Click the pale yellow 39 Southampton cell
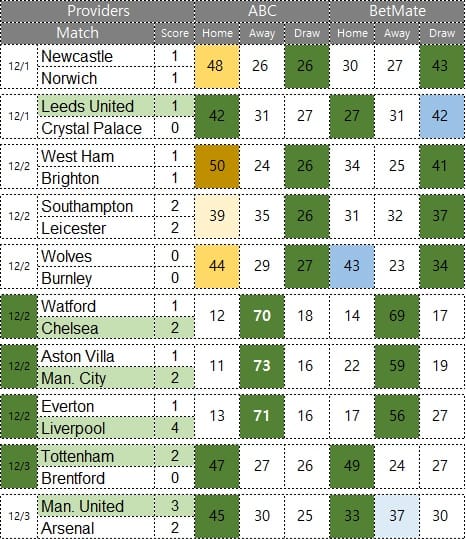 point(217,216)
